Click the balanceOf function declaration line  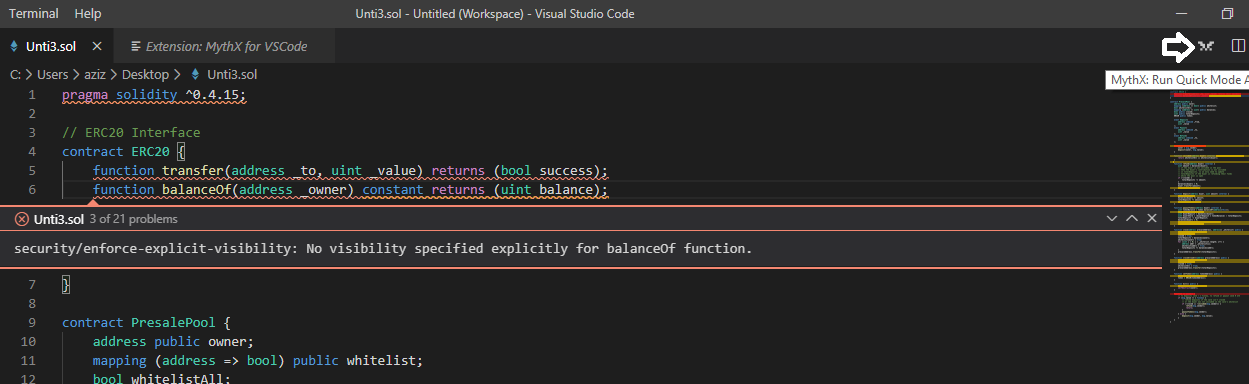(350, 190)
